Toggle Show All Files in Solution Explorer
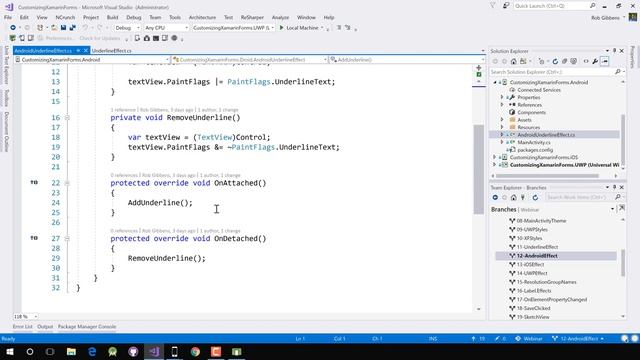Viewport: 640px width, 360px height. tap(573, 61)
